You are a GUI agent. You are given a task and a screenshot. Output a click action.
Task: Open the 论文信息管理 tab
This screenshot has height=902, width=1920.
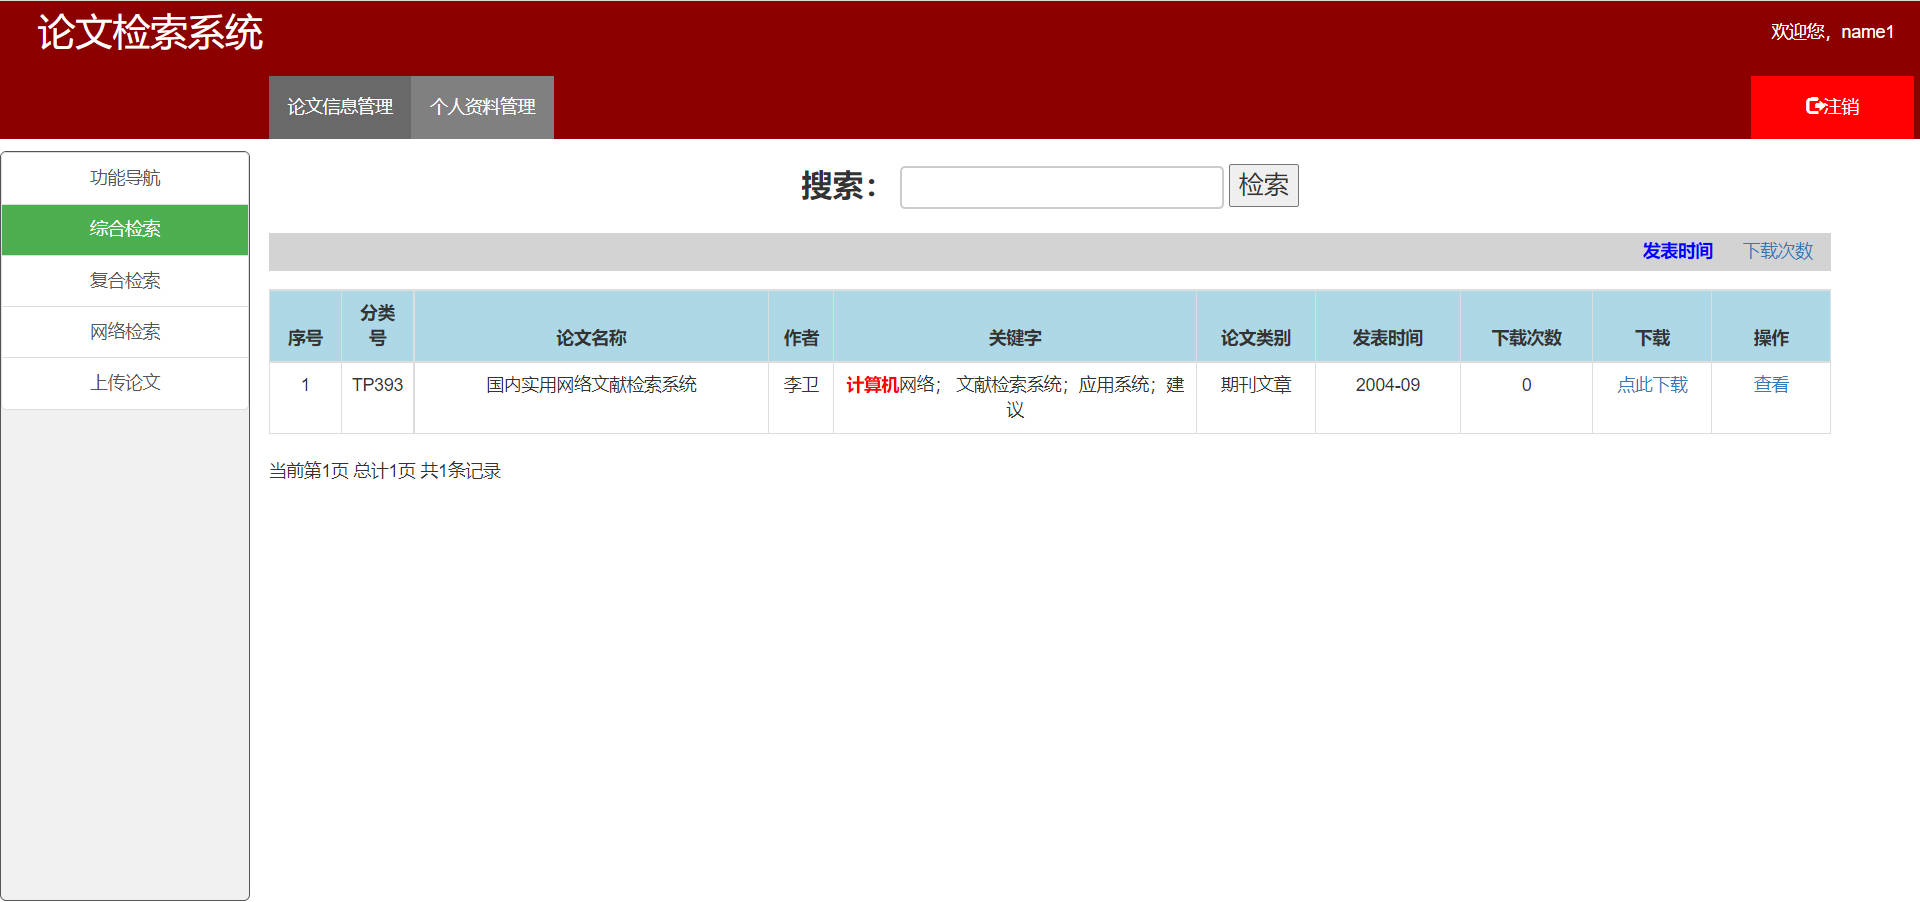tap(340, 107)
